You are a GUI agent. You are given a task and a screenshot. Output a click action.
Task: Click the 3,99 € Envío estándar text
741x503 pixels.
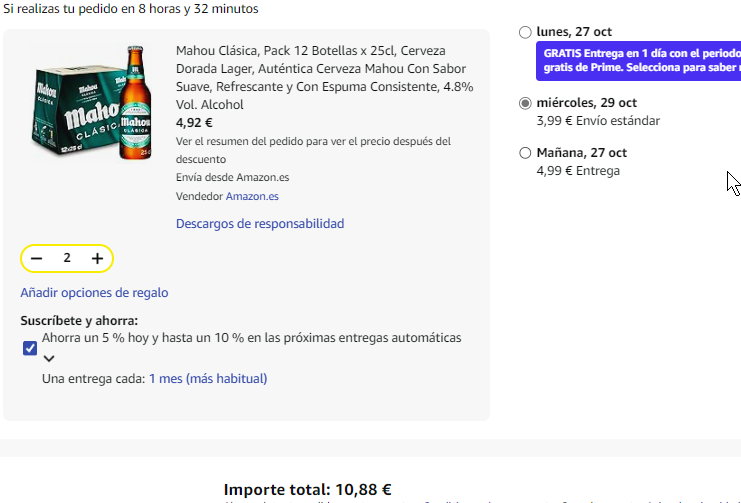coord(598,121)
